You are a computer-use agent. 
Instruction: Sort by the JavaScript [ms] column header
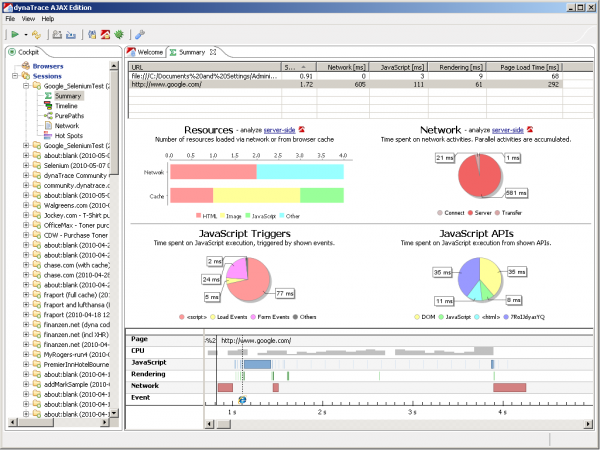coord(398,67)
